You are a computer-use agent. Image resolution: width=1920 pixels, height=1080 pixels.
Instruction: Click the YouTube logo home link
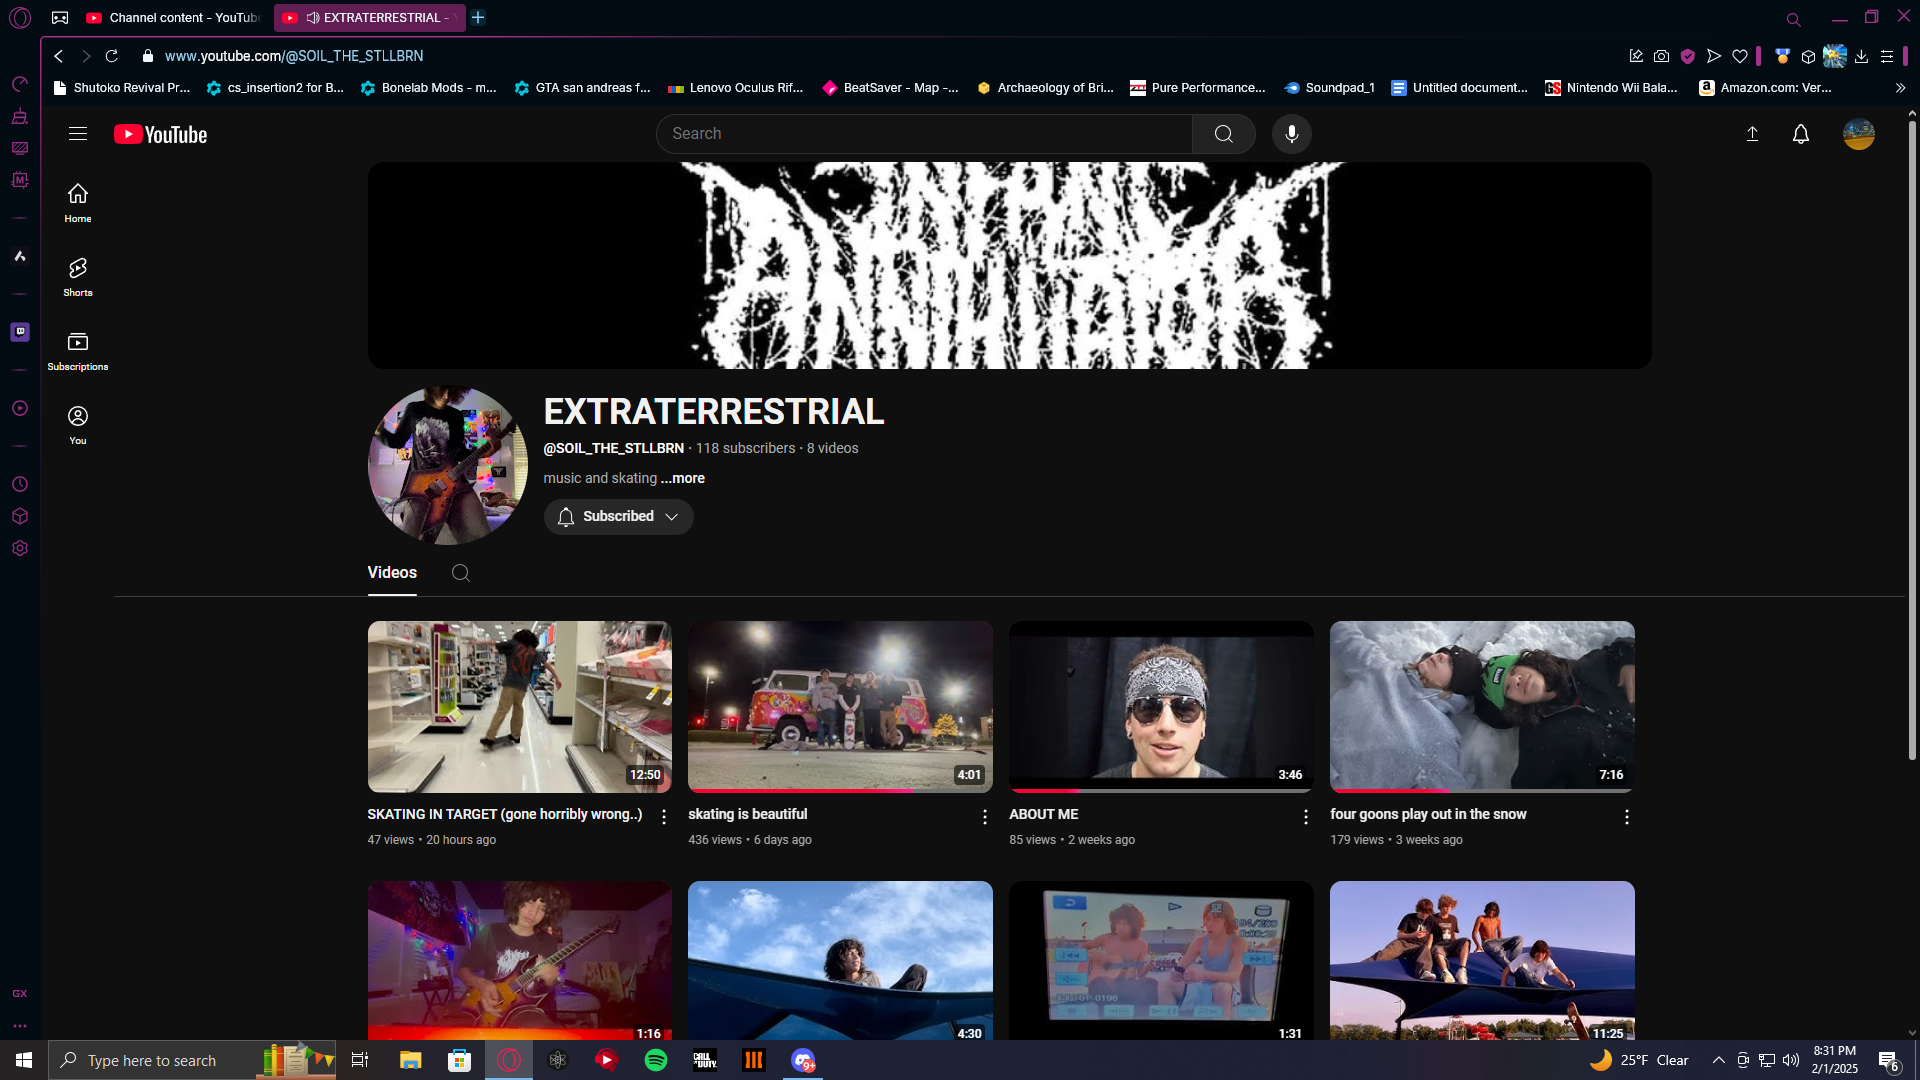pos(160,134)
